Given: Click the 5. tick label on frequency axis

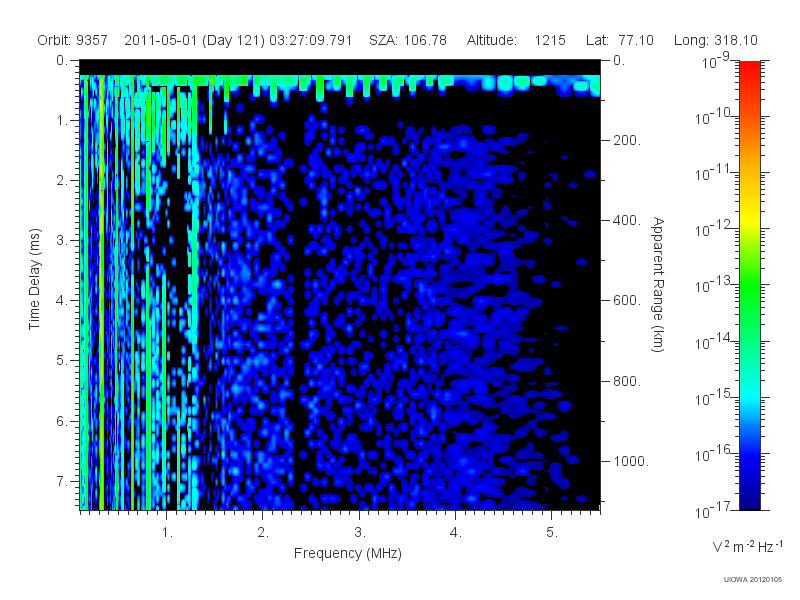Looking at the screenshot, I should coord(552,533).
